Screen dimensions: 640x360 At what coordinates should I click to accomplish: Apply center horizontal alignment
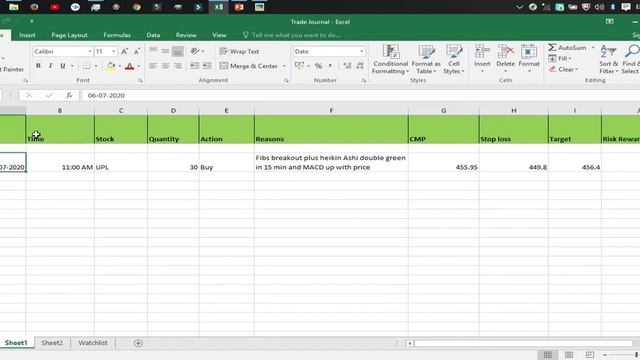(x=165, y=66)
